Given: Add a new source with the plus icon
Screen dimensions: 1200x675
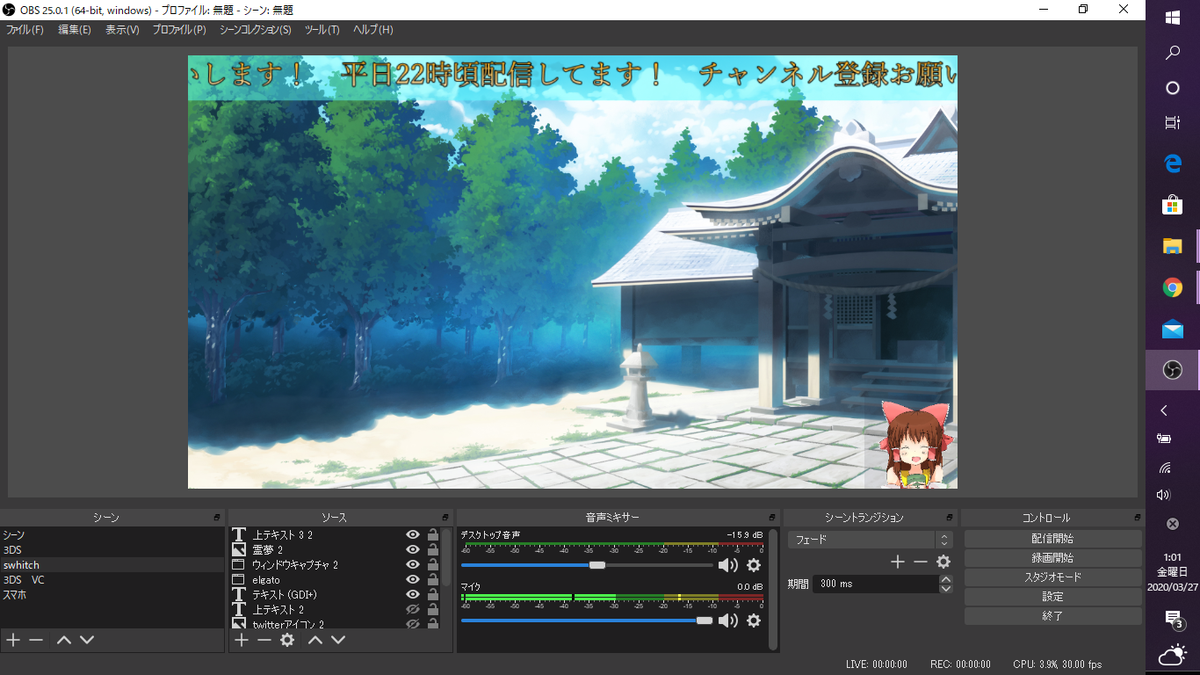Looking at the screenshot, I should pyautogui.click(x=241, y=640).
